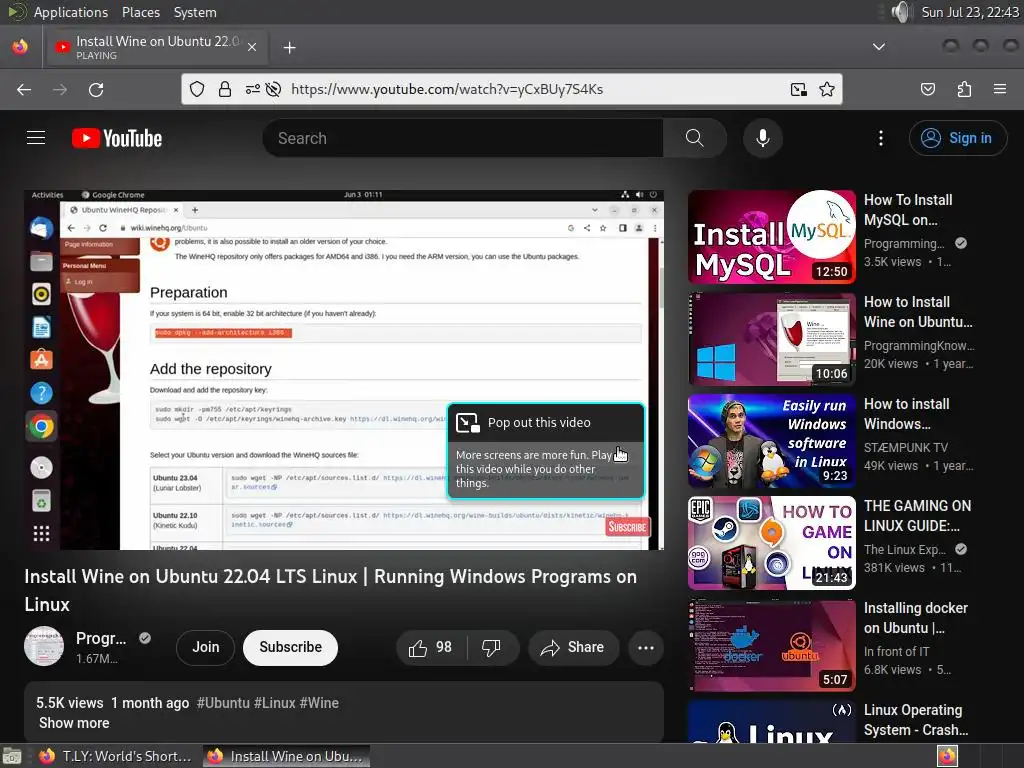Open tracking protection shield icon
The height and width of the screenshot is (768, 1024).
pos(197,89)
